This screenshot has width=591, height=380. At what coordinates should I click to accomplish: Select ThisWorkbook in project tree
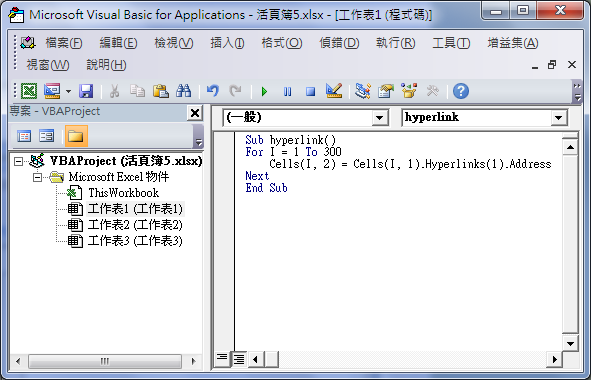tap(123, 193)
